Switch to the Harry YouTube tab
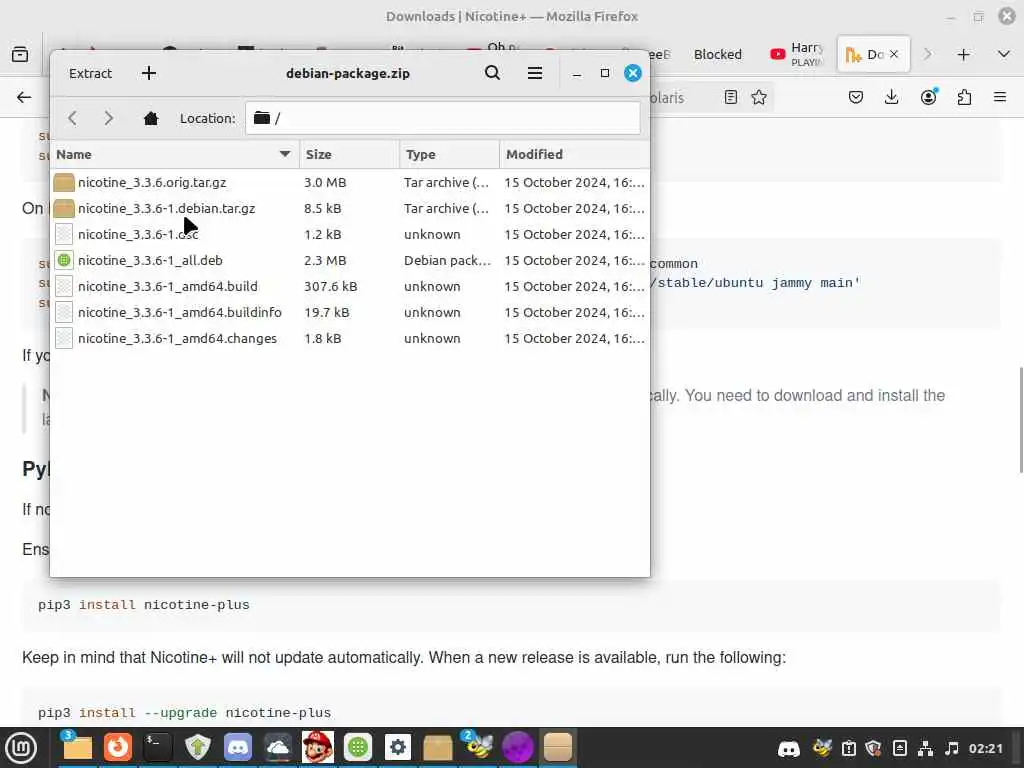 pyautogui.click(x=797, y=55)
